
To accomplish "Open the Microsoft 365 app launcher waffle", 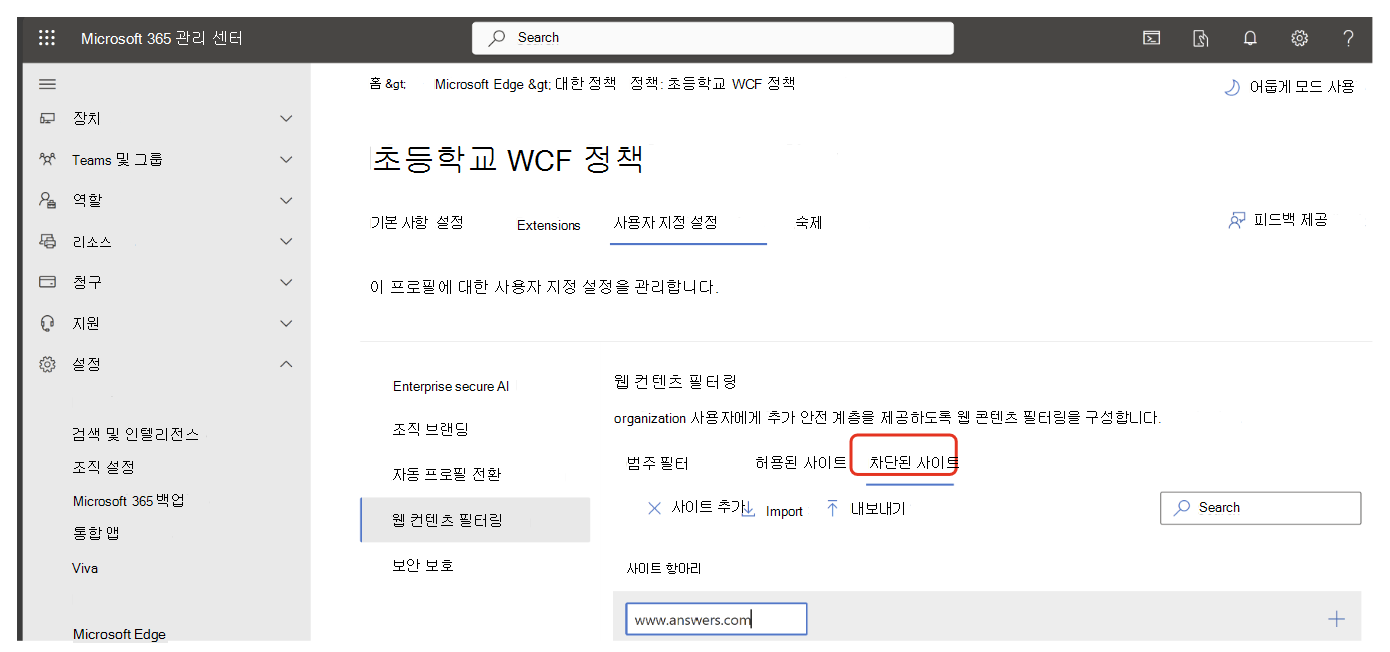I will coord(46,38).
